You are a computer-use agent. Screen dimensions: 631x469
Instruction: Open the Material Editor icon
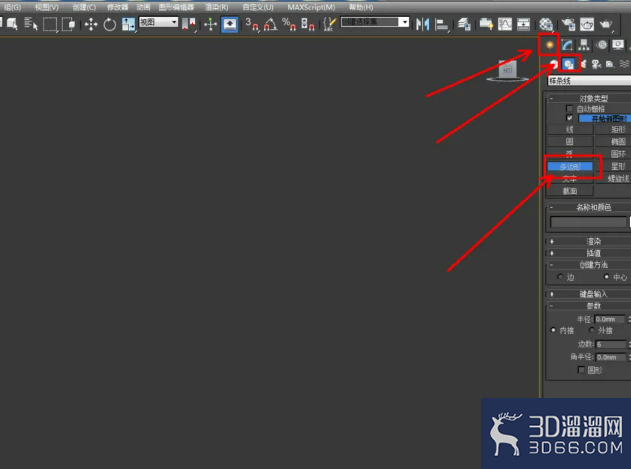pos(546,25)
